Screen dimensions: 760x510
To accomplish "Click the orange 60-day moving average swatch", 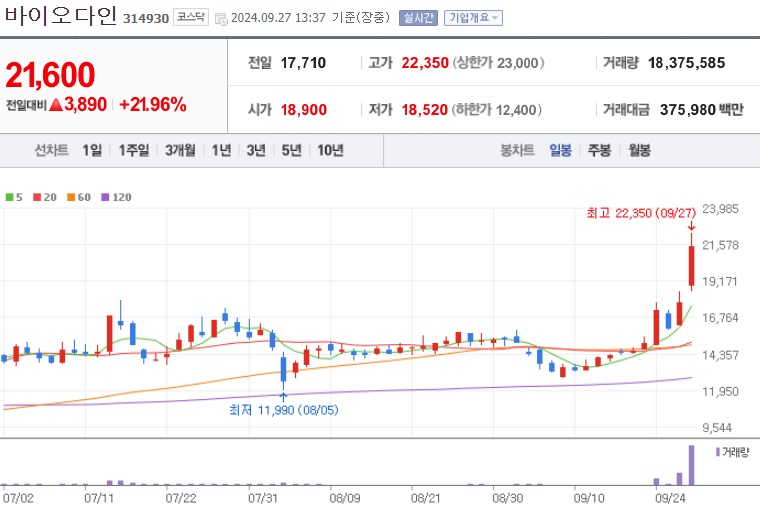I will coord(71,197).
